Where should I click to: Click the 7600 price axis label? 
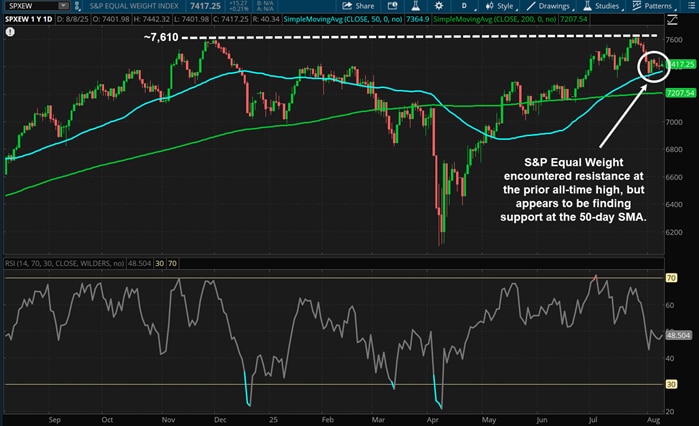click(674, 40)
